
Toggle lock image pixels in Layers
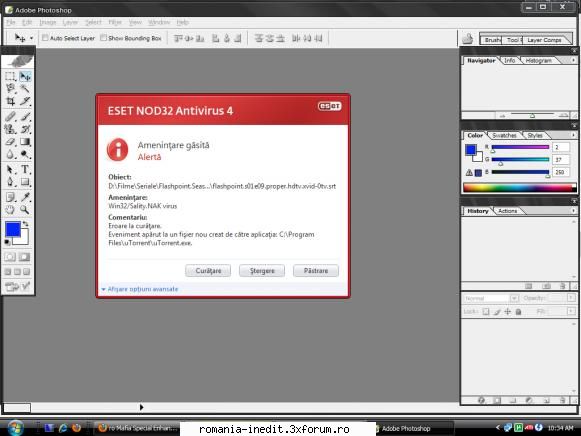(497, 312)
